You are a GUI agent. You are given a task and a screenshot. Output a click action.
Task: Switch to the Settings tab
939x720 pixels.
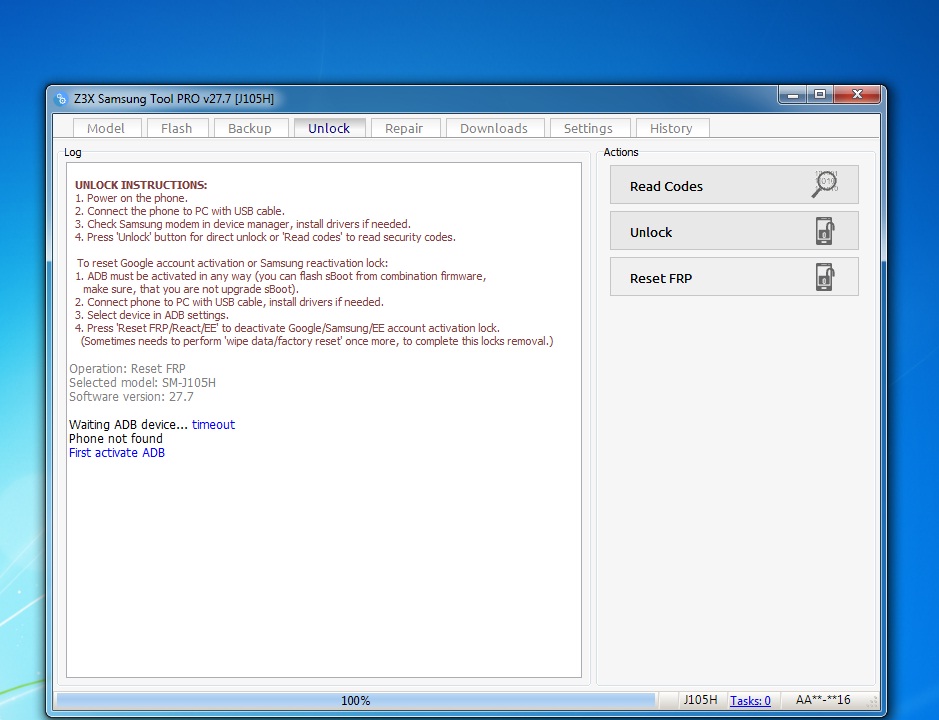(589, 128)
